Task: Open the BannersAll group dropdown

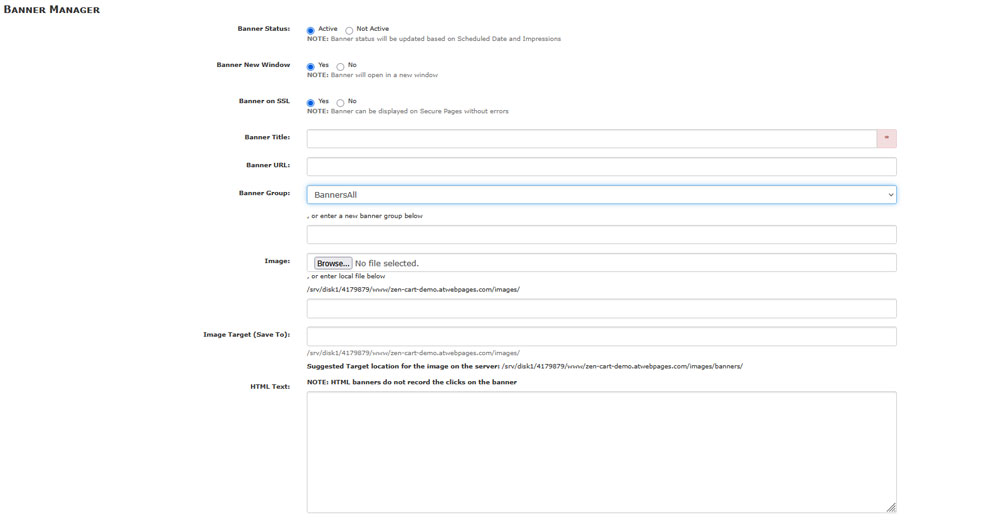Action: click(600, 195)
